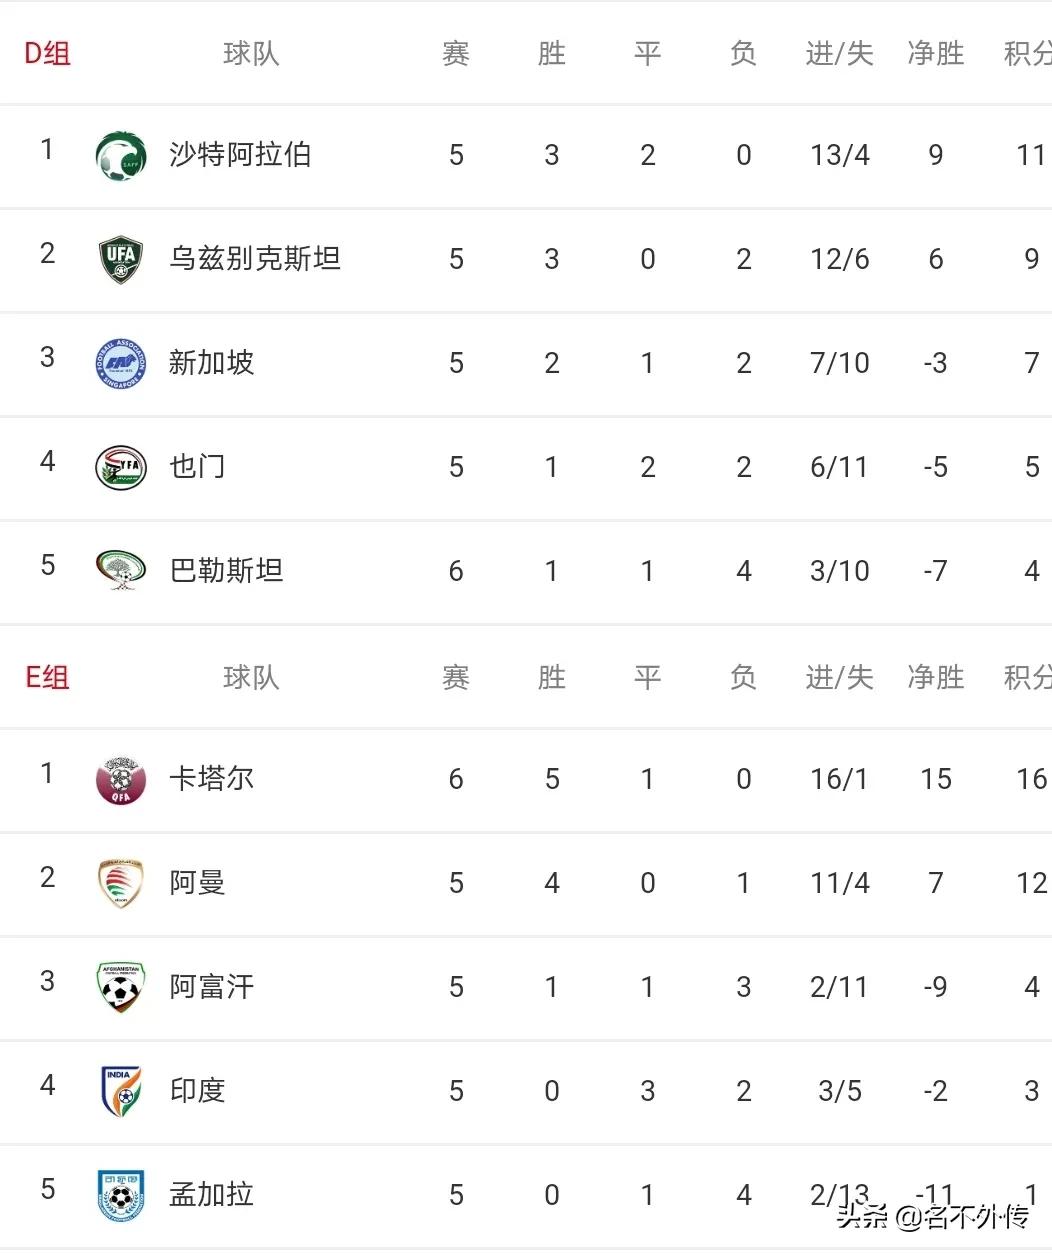This screenshot has width=1052, height=1253.
Task: Click the Saudi Arabia team crest icon
Action: pos(121,156)
